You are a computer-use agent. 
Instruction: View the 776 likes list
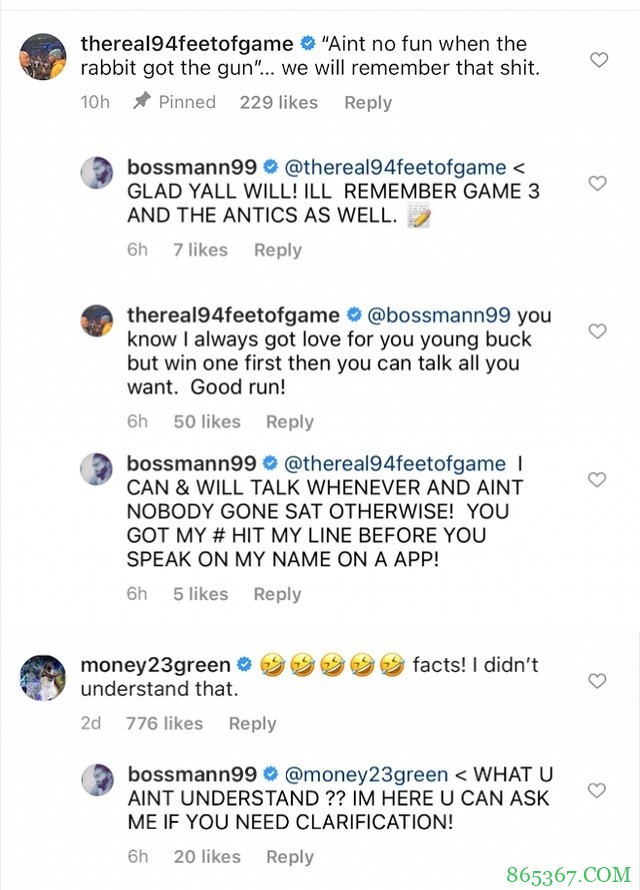(164, 723)
